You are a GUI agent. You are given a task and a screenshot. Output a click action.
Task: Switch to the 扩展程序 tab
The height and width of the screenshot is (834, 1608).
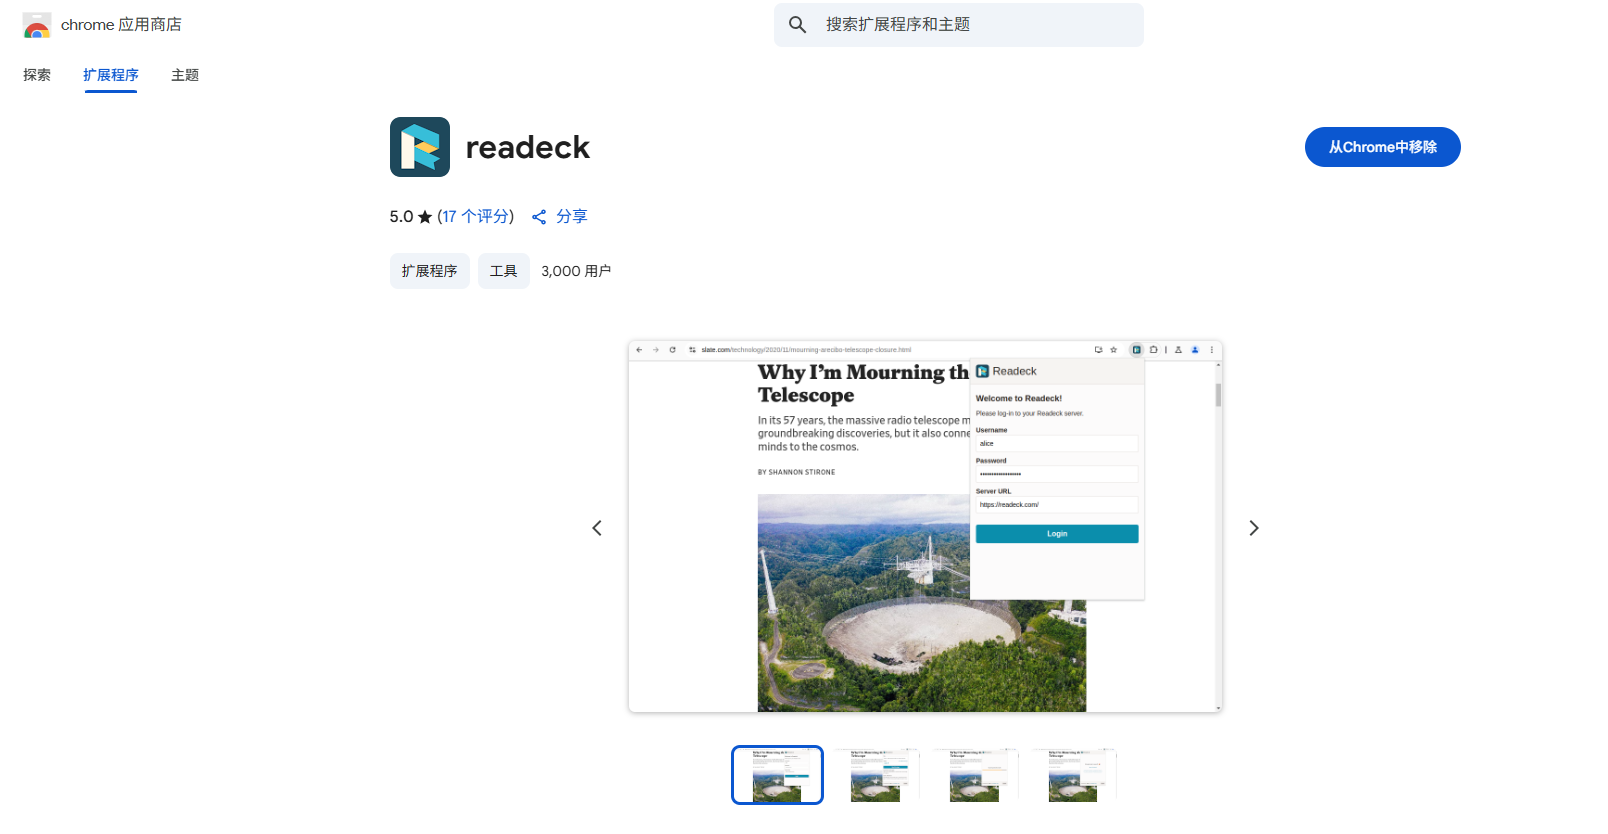tap(111, 75)
